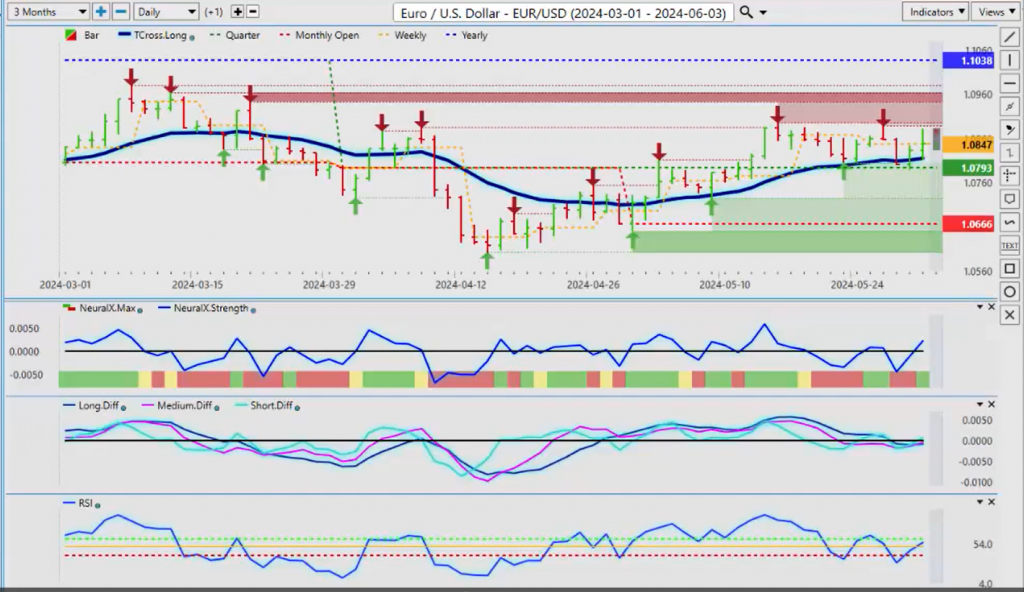This screenshot has width=1024, height=592.
Task: Click the symbol search magnifier icon
Action: (x=747, y=12)
